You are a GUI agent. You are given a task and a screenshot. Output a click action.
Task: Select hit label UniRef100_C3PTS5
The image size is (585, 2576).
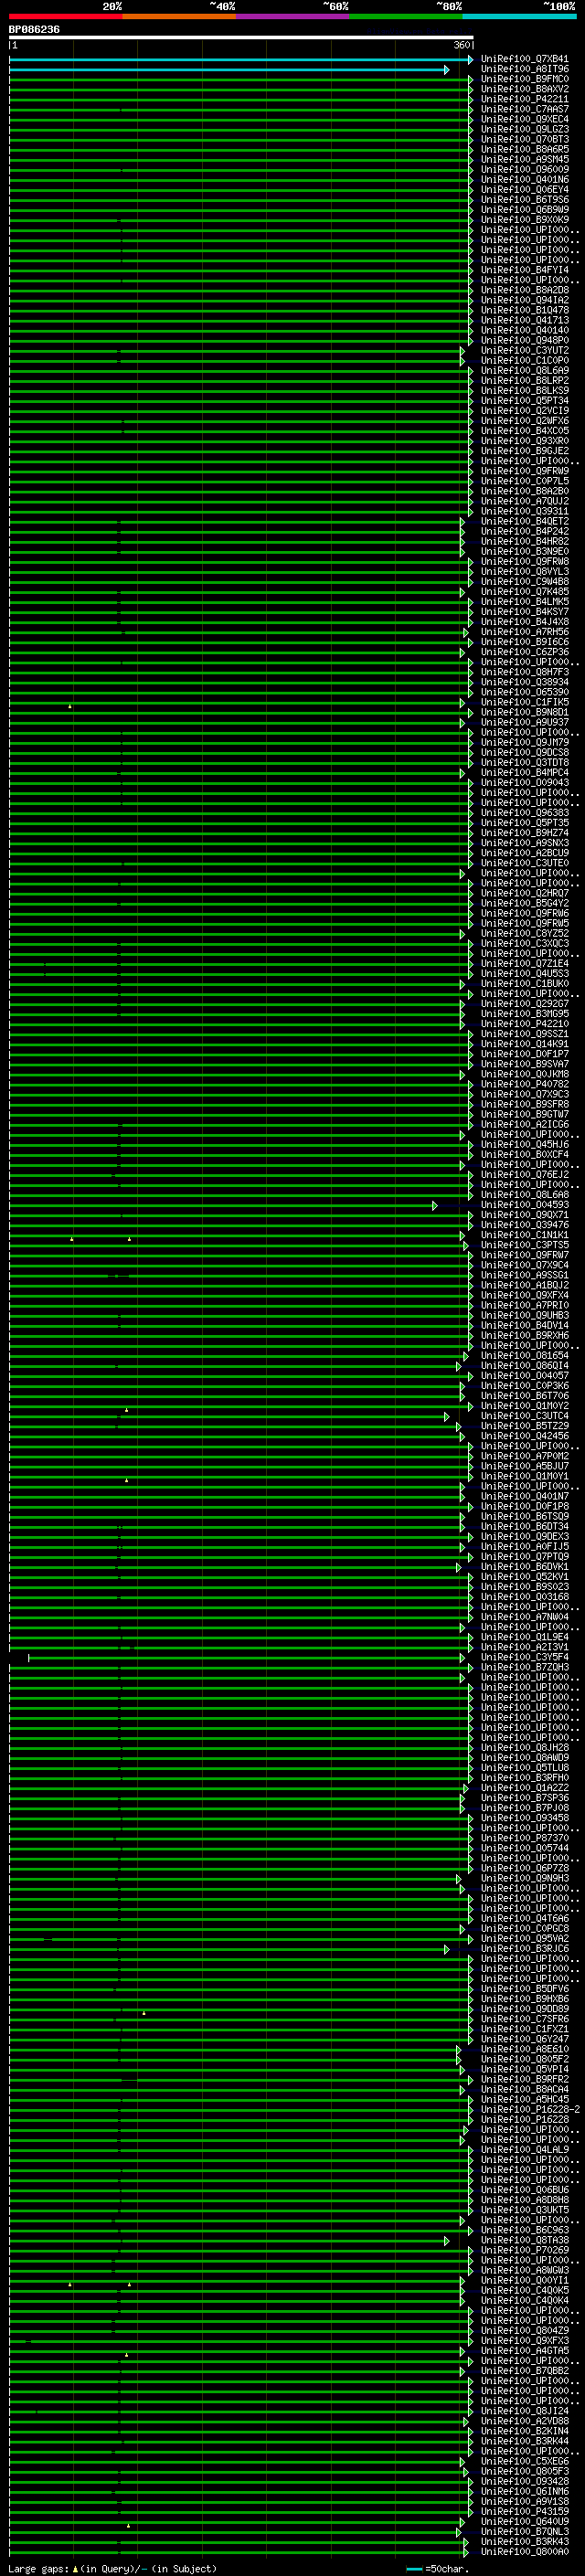point(525,1245)
